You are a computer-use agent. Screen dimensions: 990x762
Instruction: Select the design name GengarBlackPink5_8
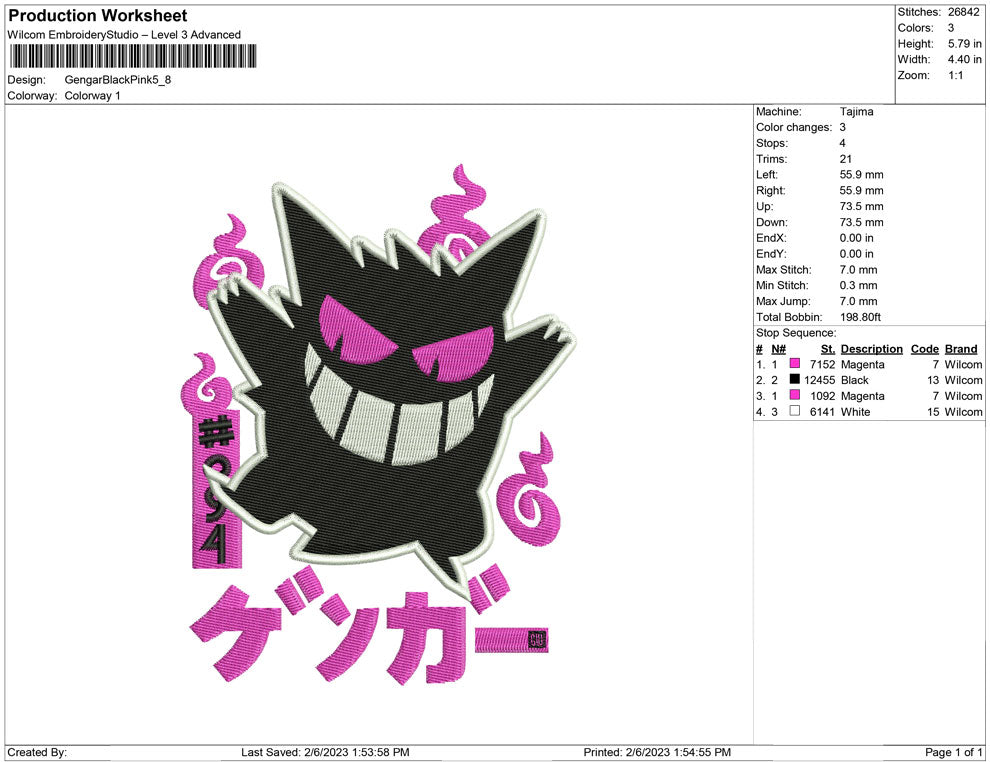pyautogui.click(x=116, y=79)
